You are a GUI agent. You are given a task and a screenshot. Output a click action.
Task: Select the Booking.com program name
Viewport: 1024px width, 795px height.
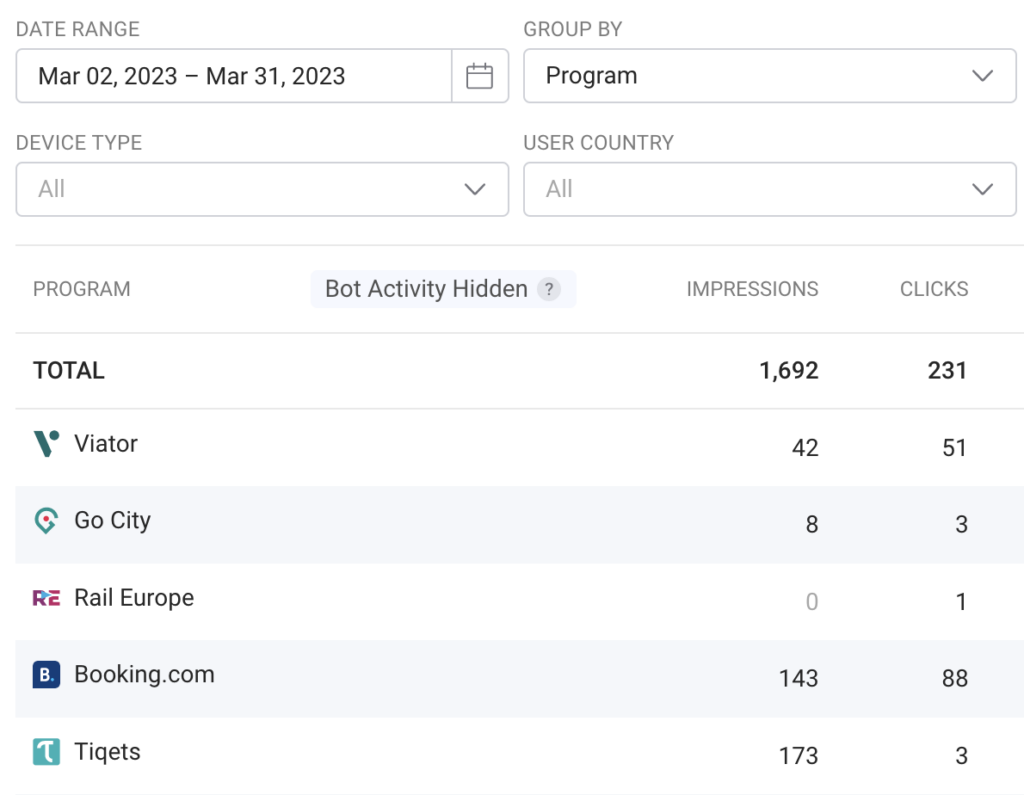click(x=144, y=675)
